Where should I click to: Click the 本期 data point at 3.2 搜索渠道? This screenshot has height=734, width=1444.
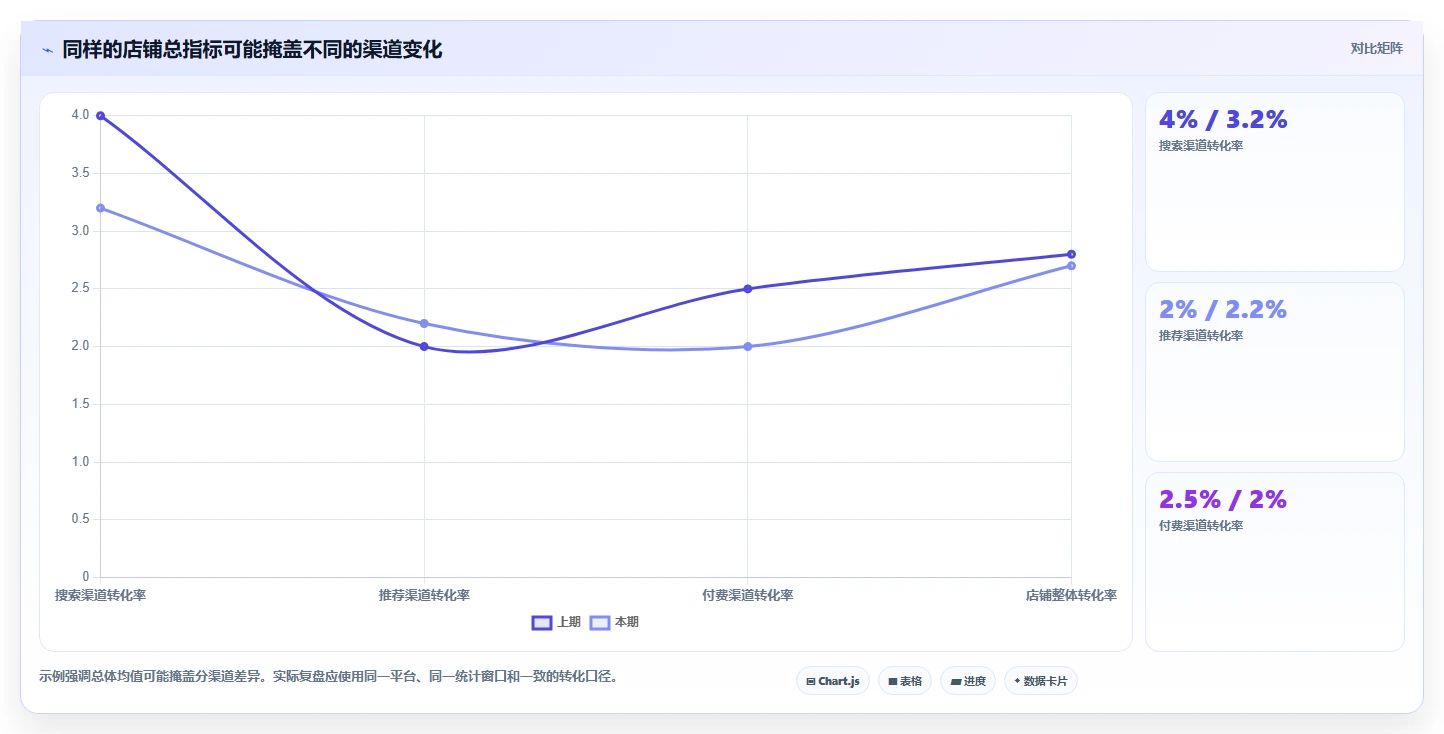pos(101,208)
